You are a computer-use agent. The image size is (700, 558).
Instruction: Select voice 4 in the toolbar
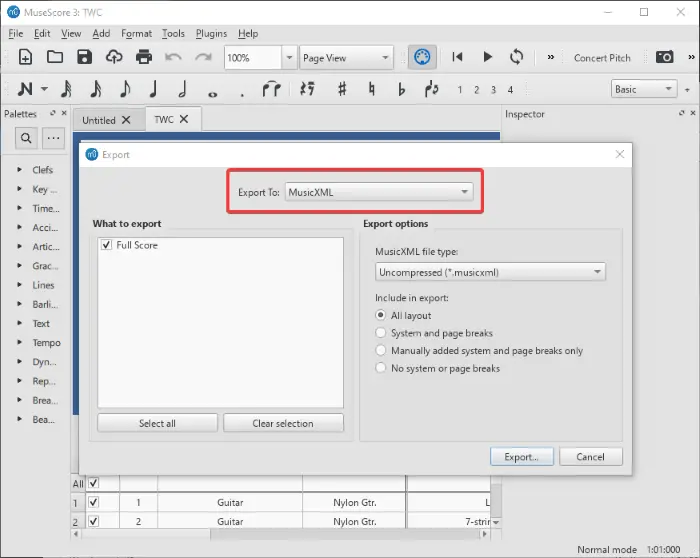click(510, 90)
